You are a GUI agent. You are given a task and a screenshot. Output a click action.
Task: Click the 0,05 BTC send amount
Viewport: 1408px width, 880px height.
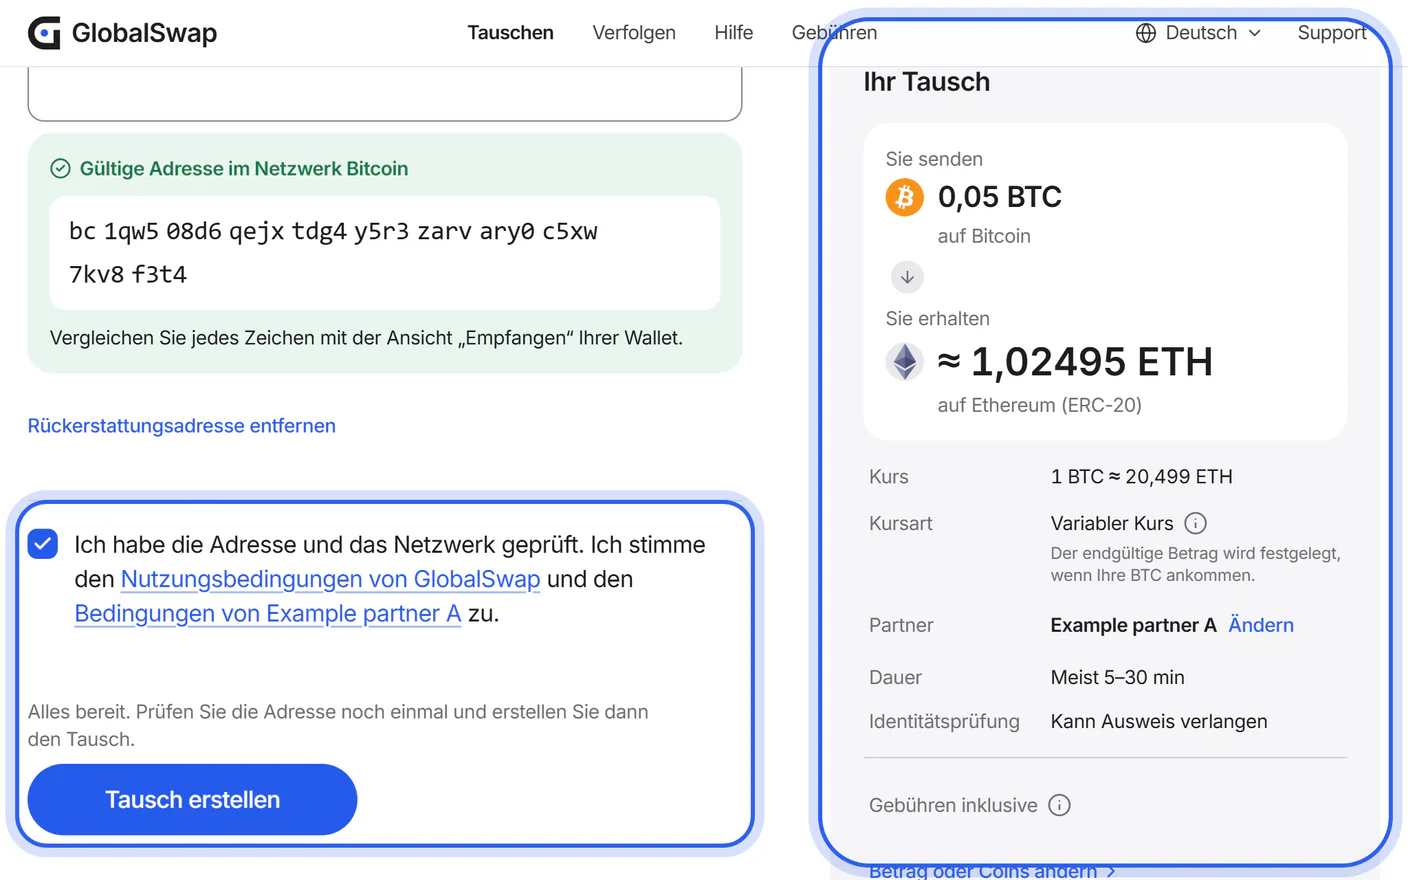tap(1000, 197)
